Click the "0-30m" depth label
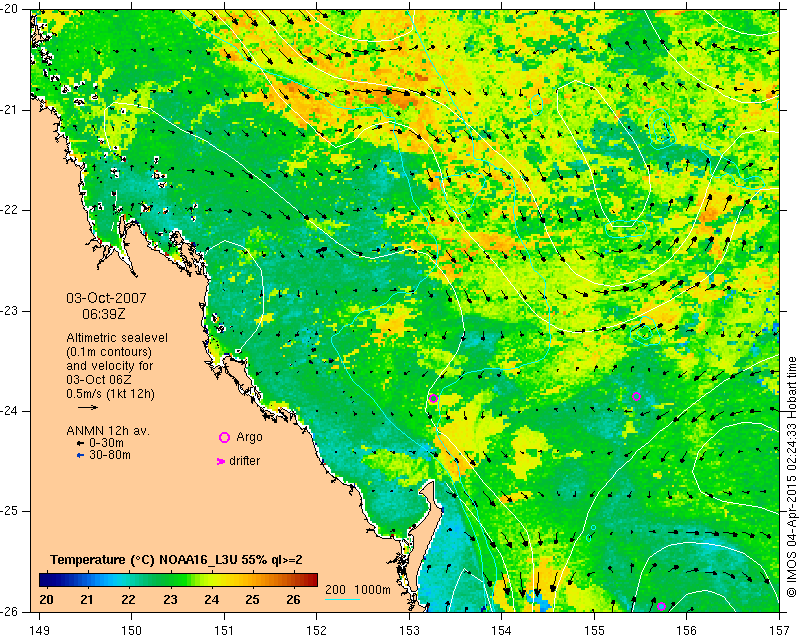The height and width of the screenshot is (640, 800). pyautogui.click(x=106, y=443)
